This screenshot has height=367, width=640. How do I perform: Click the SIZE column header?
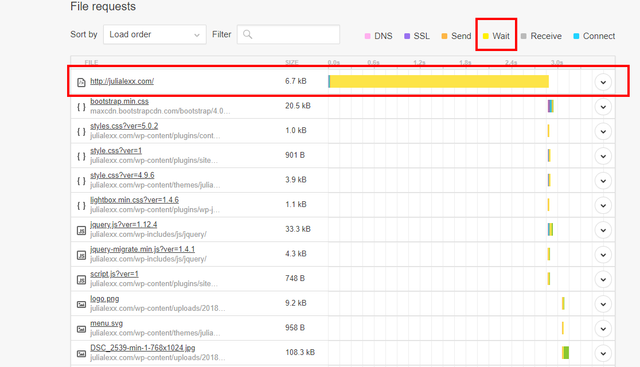point(292,62)
